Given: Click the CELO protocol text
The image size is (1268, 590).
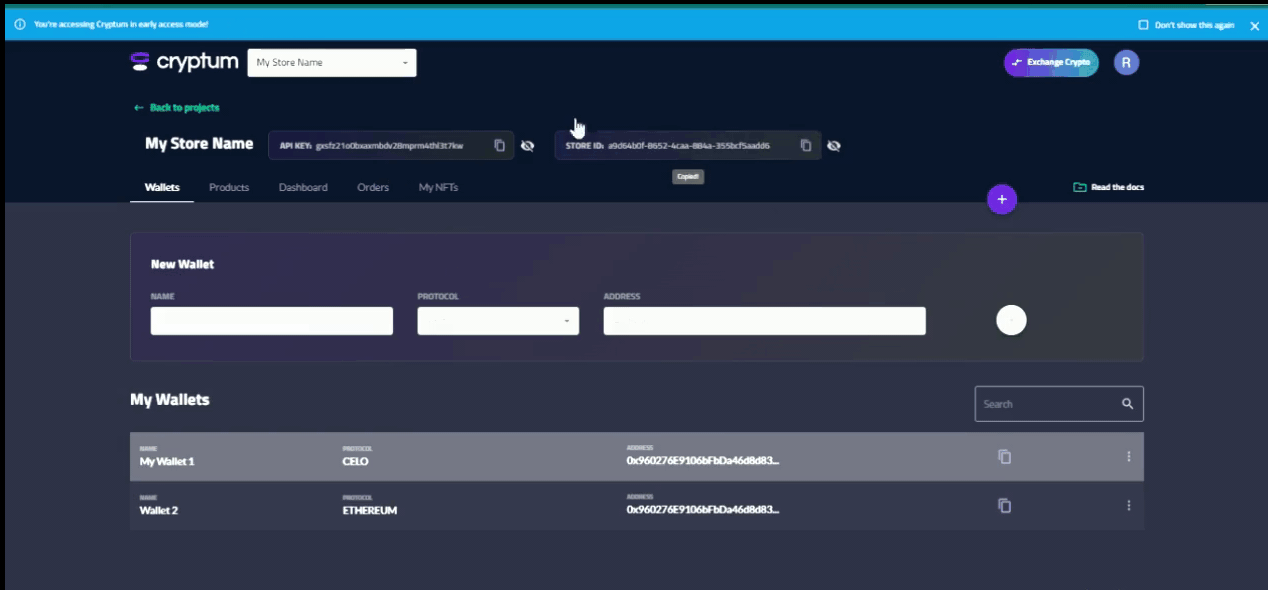Looking at the screenshot, I should click(356, 461).
